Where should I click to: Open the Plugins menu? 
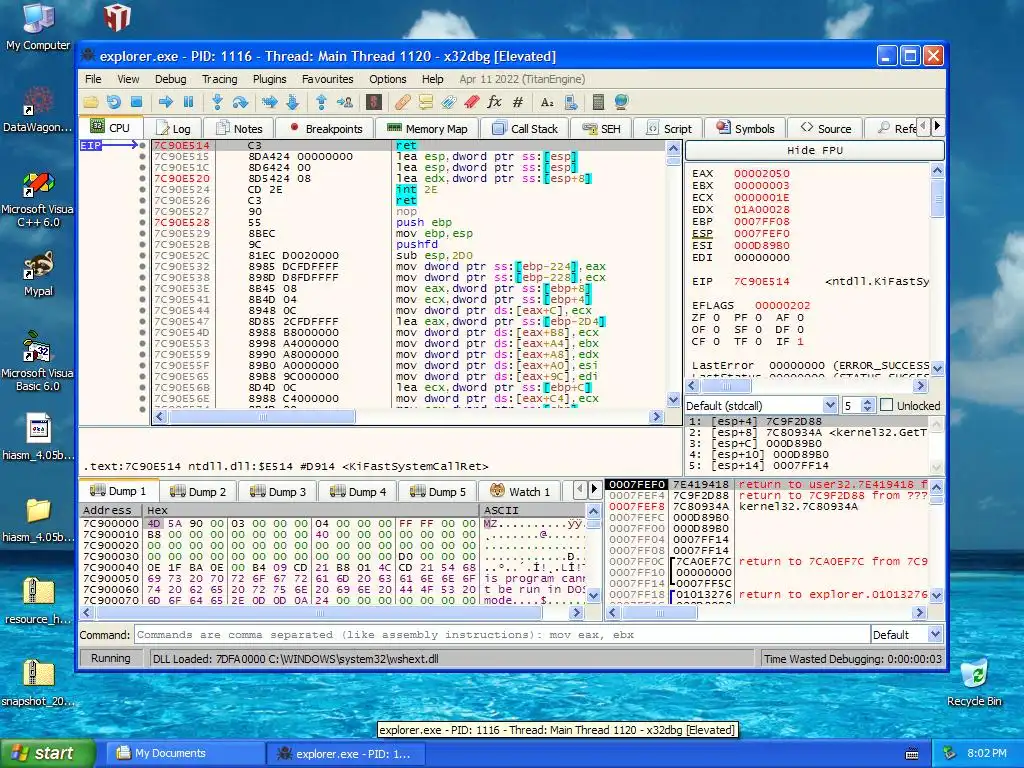tap(269, 79)
